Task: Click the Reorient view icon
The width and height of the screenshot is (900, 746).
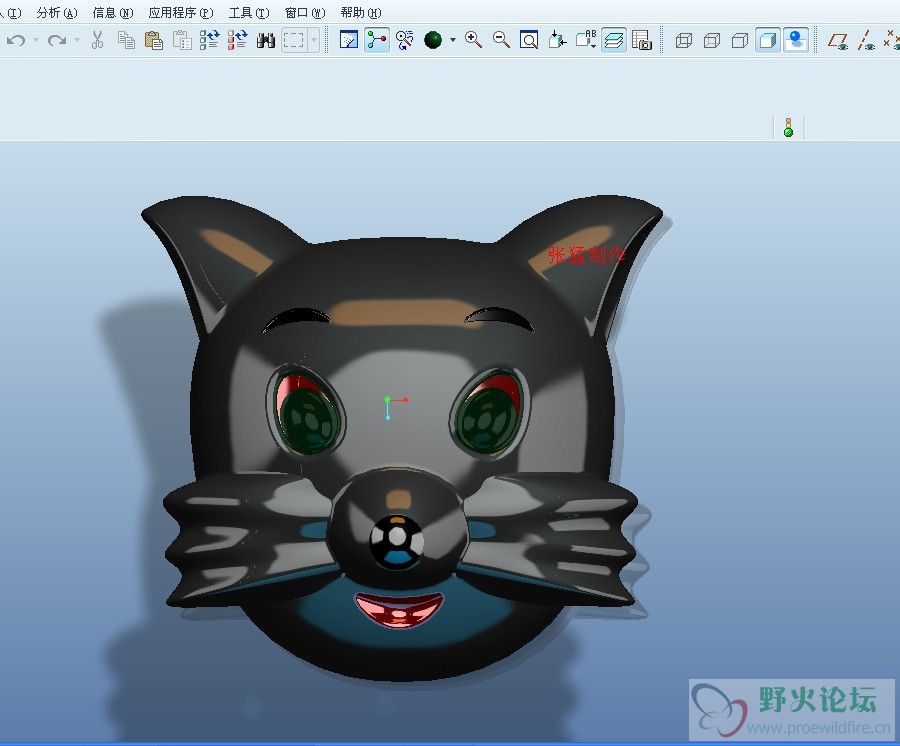Action: click(x=557, y=40)
